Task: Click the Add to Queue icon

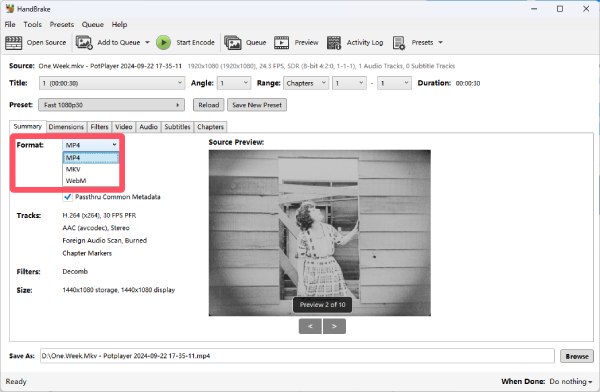Action: tap(84, 42)
